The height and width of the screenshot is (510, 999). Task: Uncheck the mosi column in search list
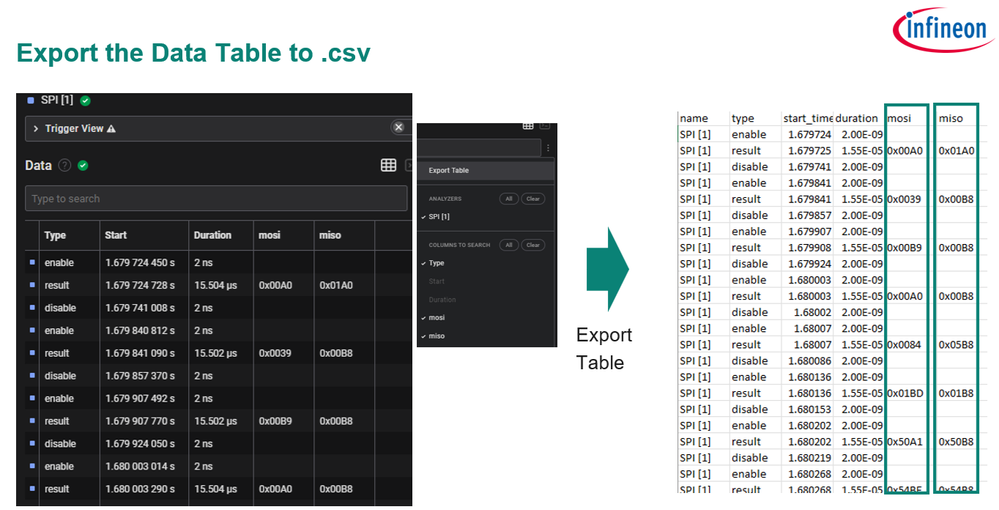437,317
